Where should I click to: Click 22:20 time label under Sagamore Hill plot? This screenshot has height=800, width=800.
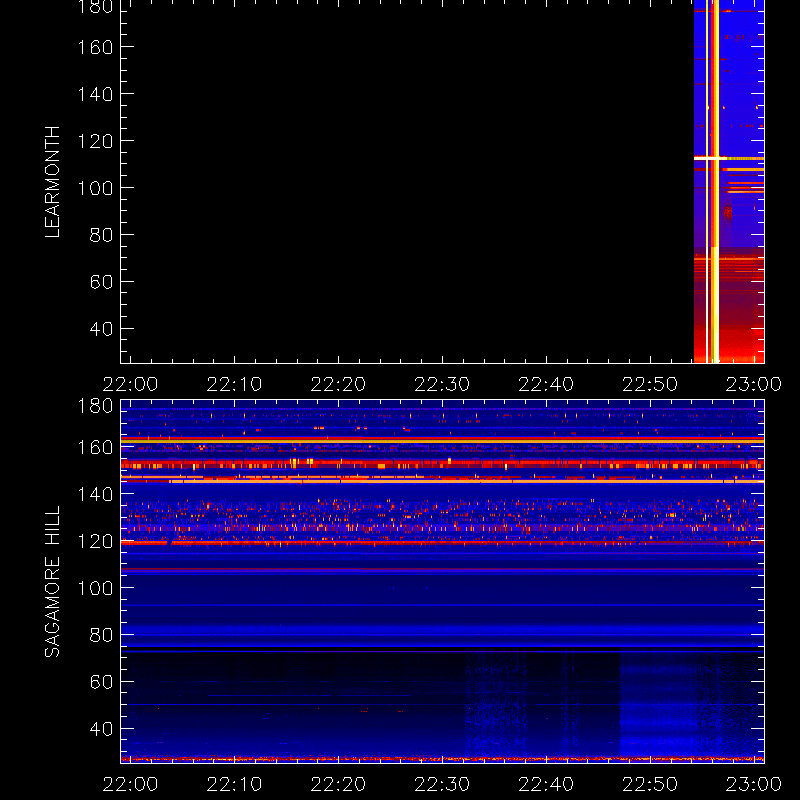coord(338,784)
